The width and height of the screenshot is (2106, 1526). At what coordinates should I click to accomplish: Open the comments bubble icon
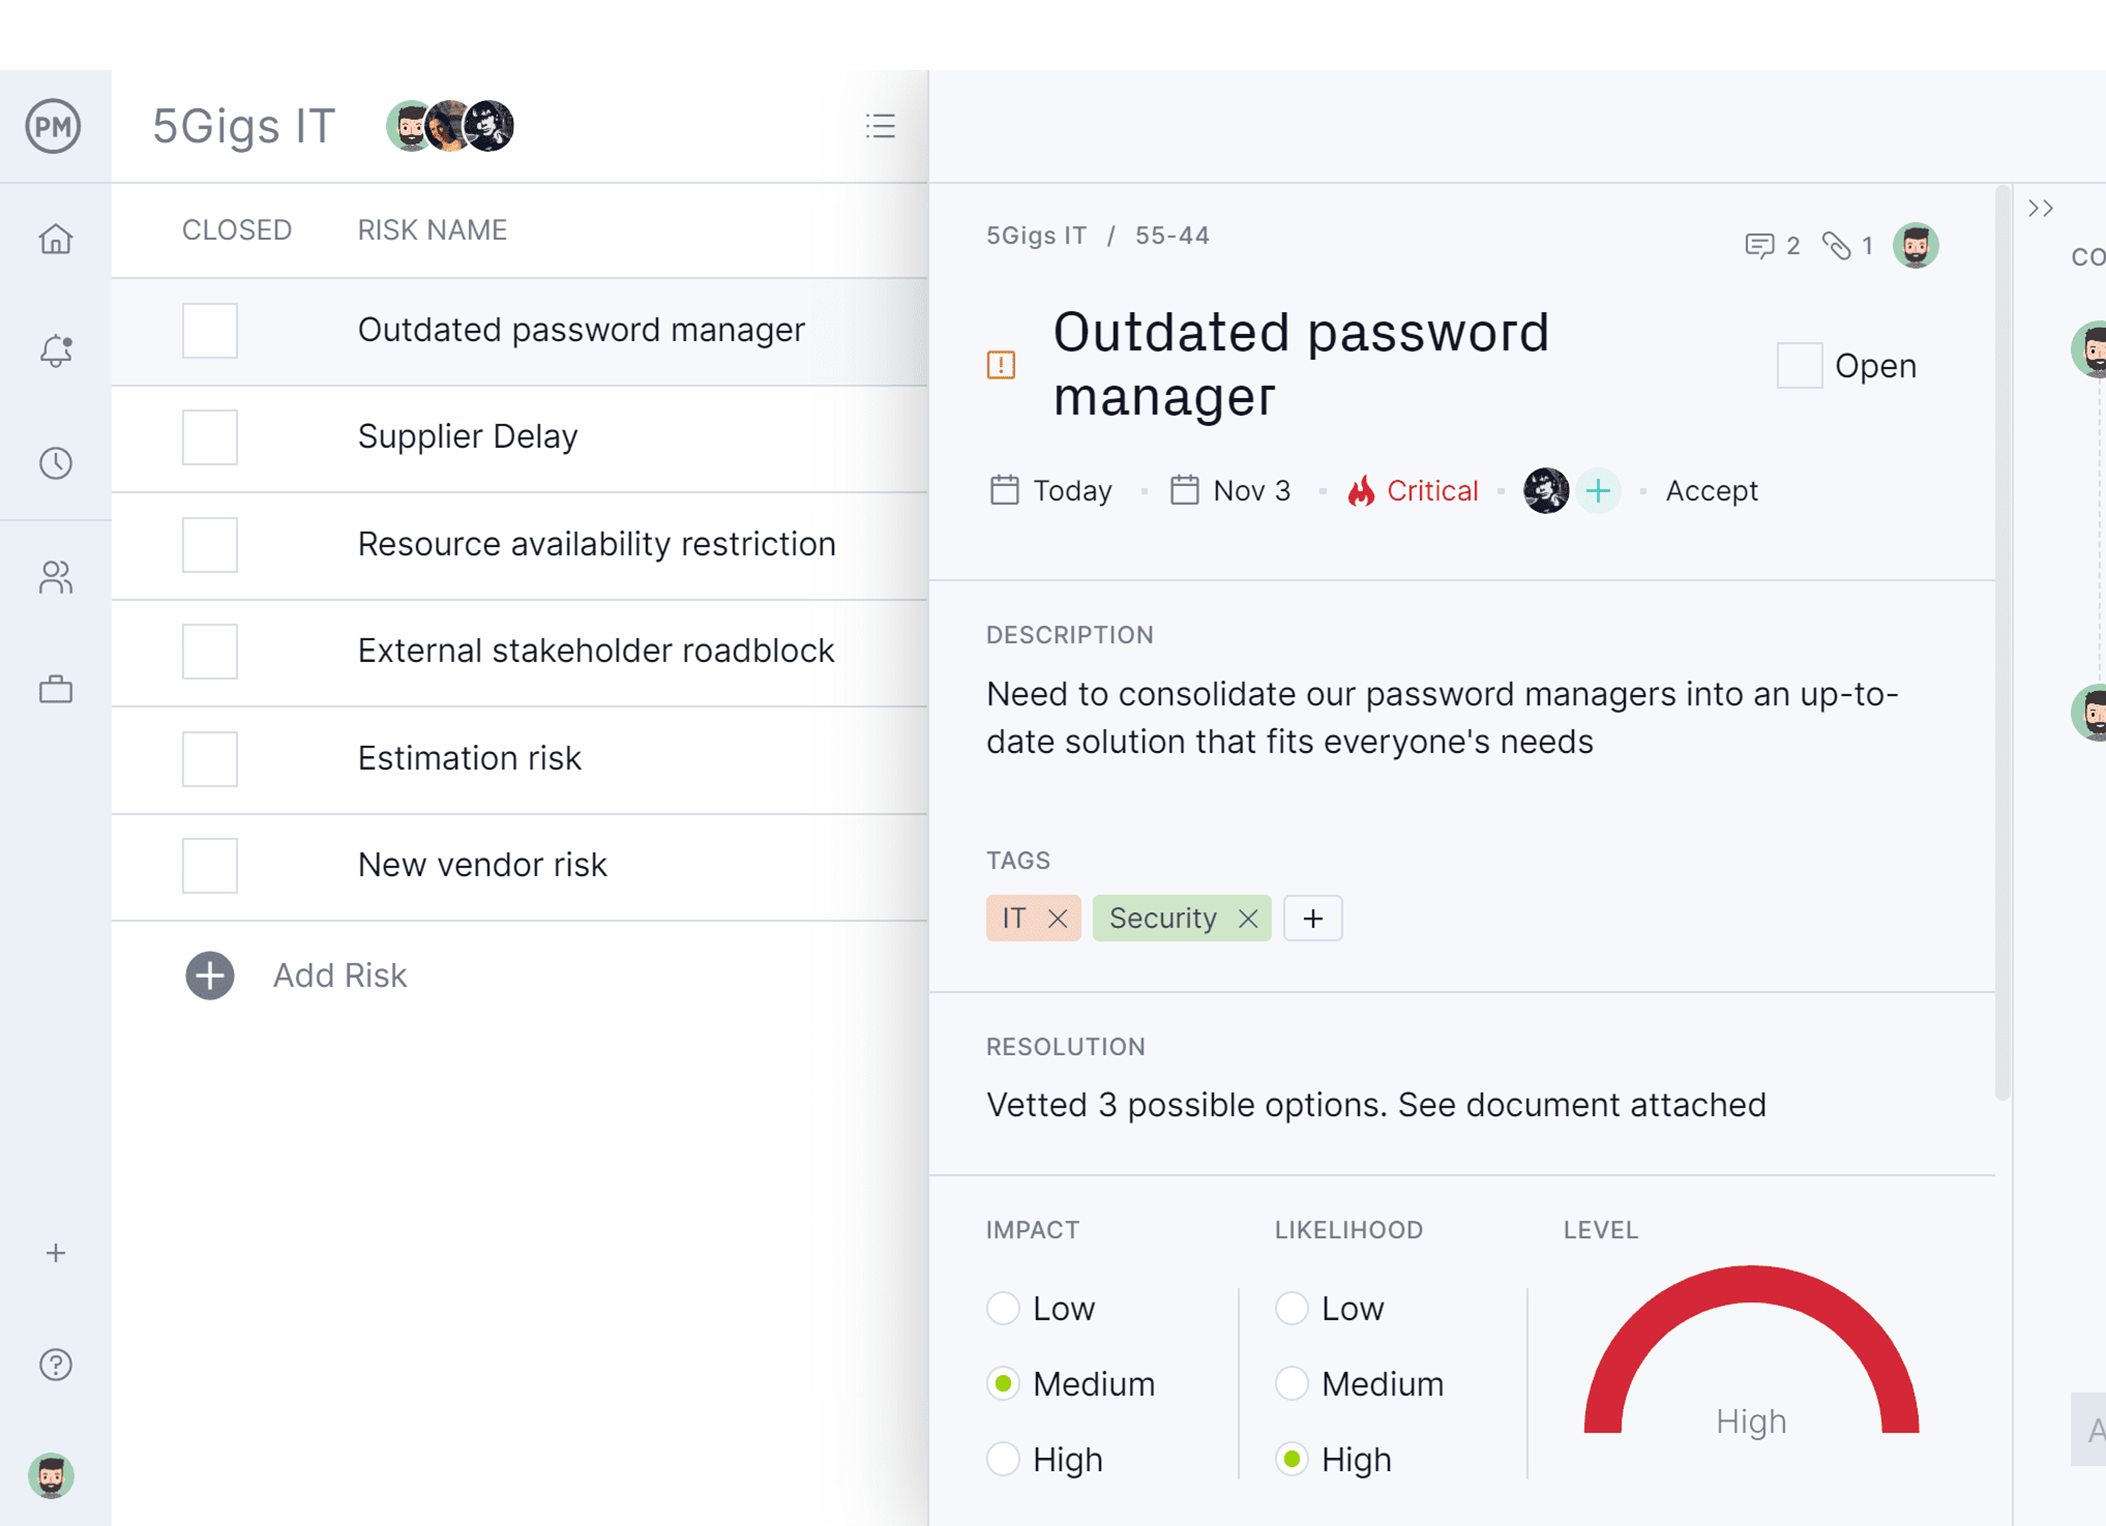tap(1759, 246)
